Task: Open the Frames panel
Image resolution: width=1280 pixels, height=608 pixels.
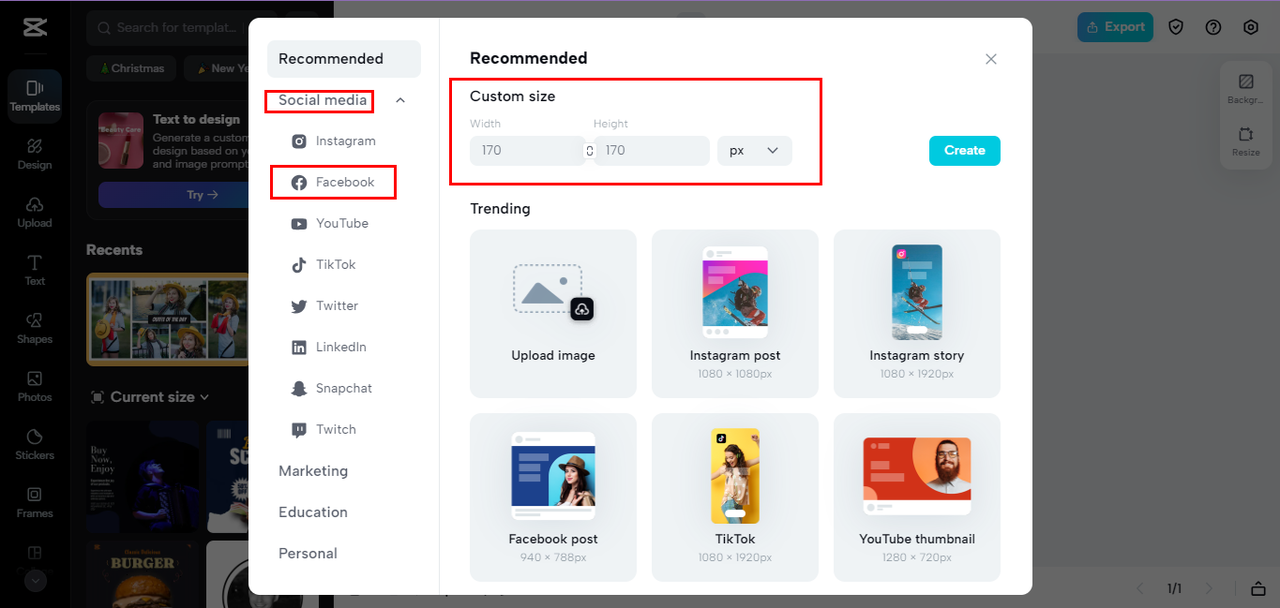Action: pos(35,502)
